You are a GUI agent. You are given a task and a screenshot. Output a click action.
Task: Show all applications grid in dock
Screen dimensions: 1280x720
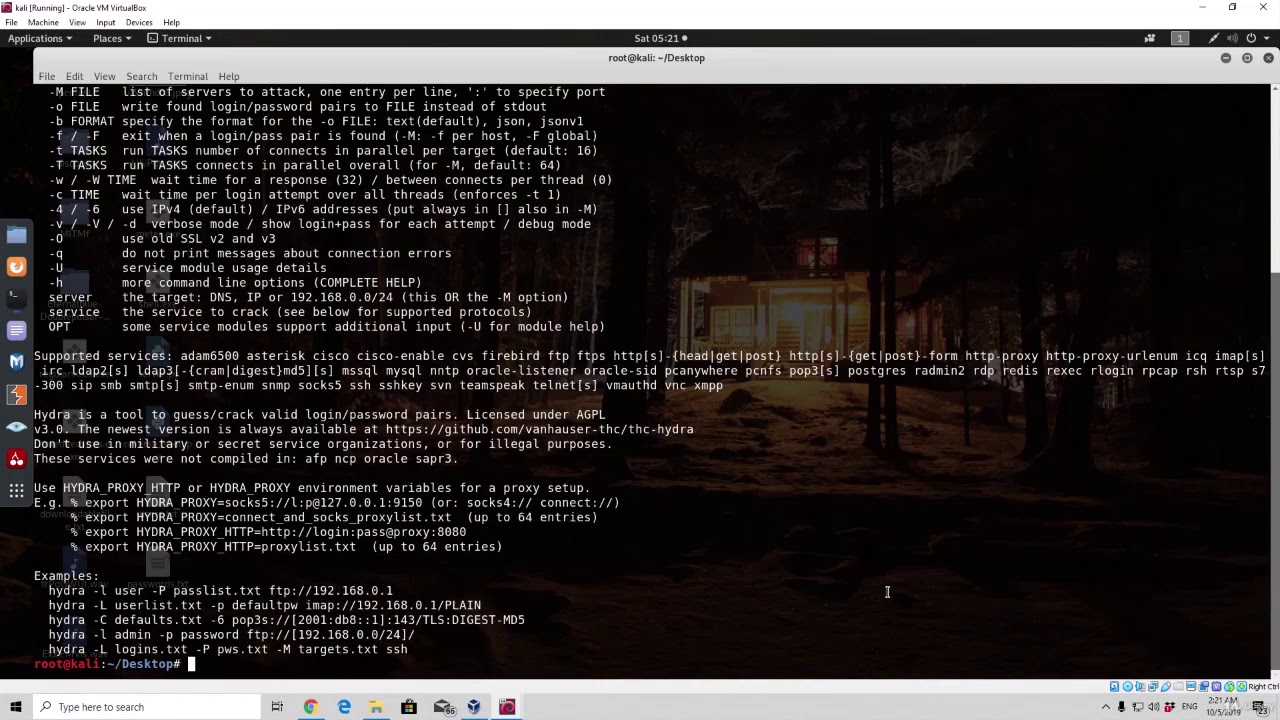click(x=16, y=491)
